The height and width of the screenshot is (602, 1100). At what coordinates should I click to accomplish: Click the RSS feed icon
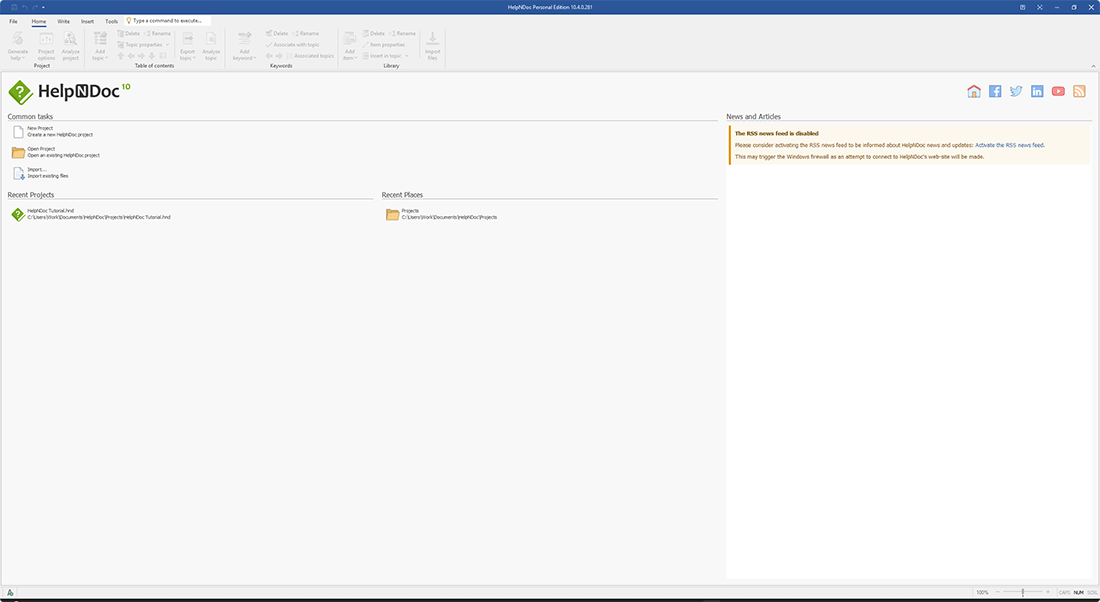click(x=1079, y=90)
